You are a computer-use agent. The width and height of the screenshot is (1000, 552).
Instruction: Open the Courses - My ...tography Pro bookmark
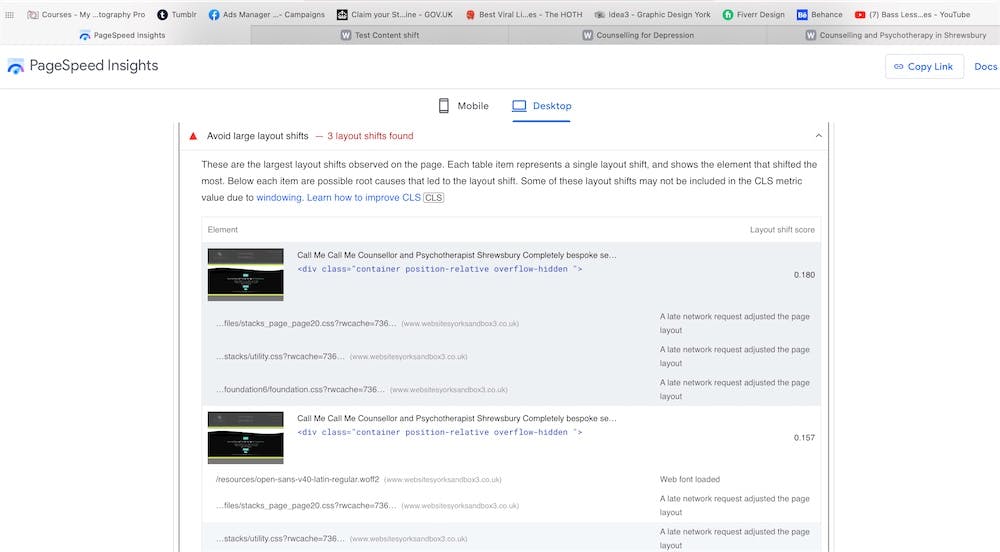point(86,15)
